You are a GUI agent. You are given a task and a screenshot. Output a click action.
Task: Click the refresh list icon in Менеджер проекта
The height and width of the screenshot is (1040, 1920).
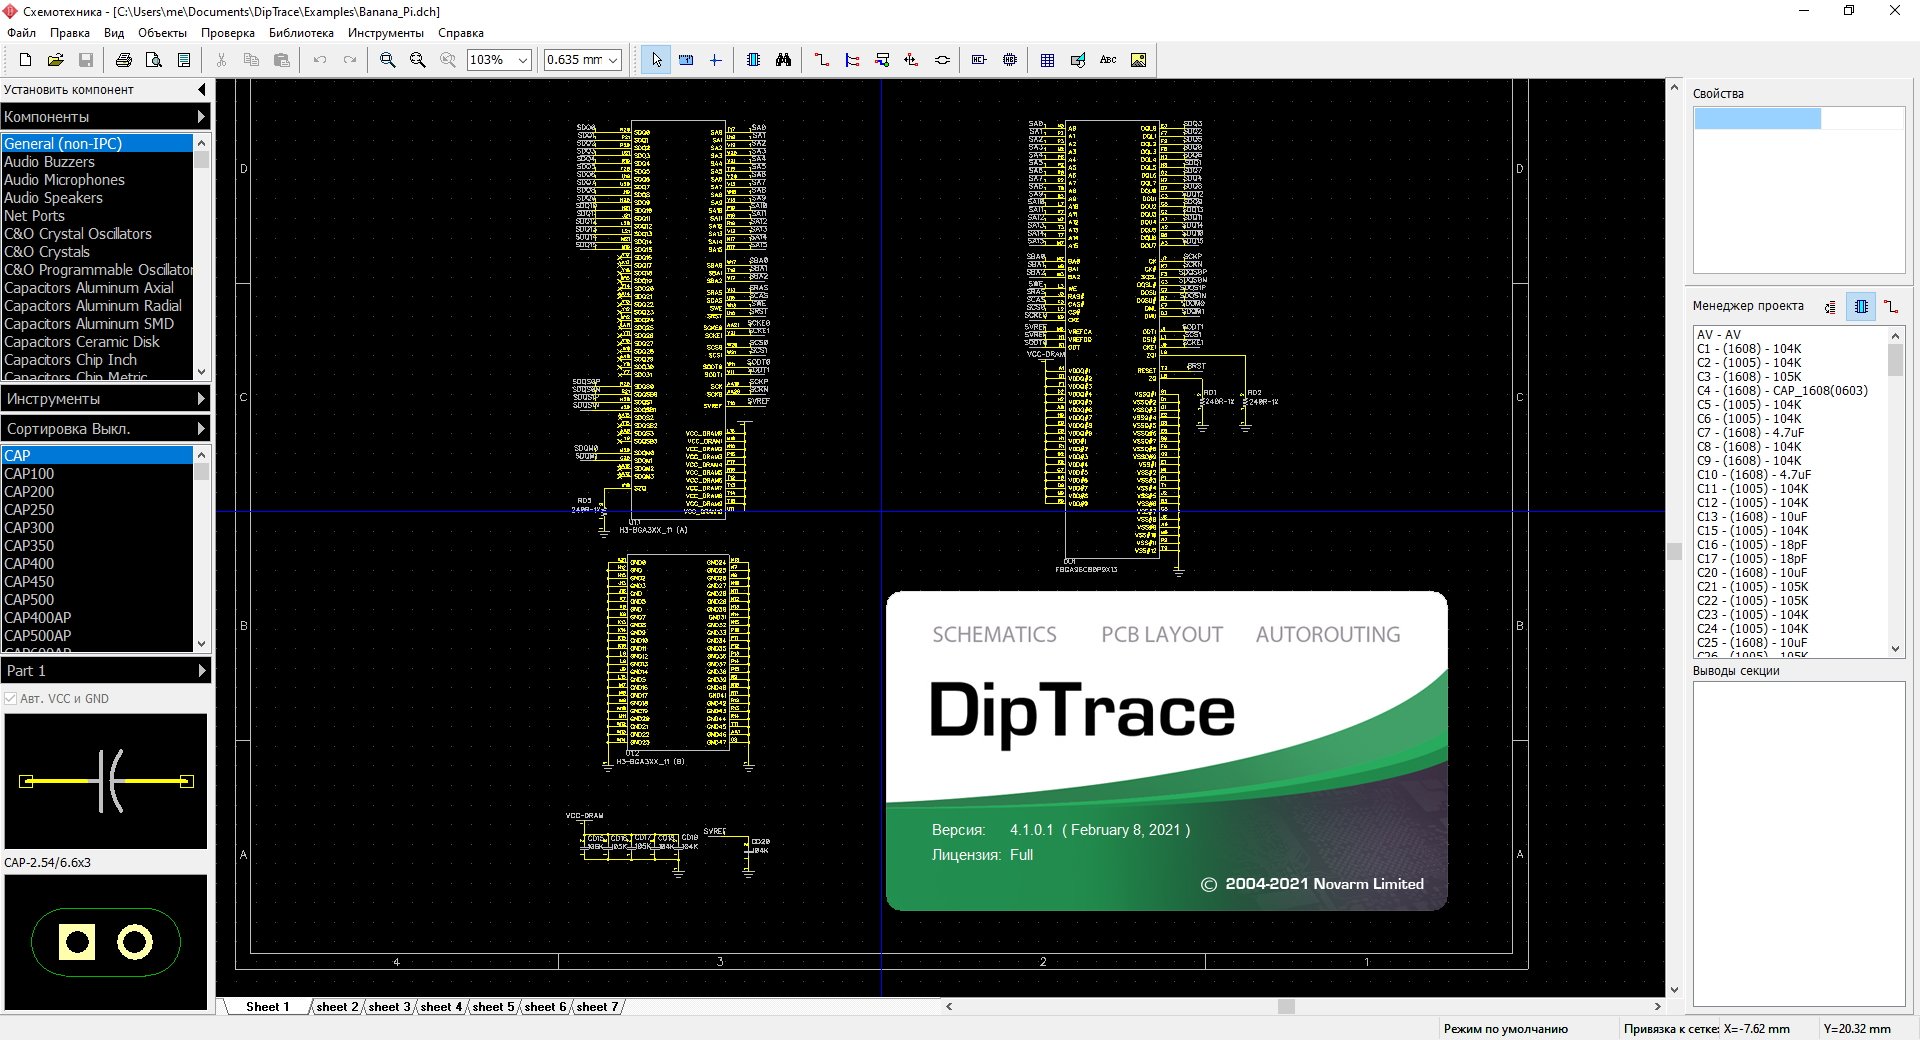[1830, 307]
